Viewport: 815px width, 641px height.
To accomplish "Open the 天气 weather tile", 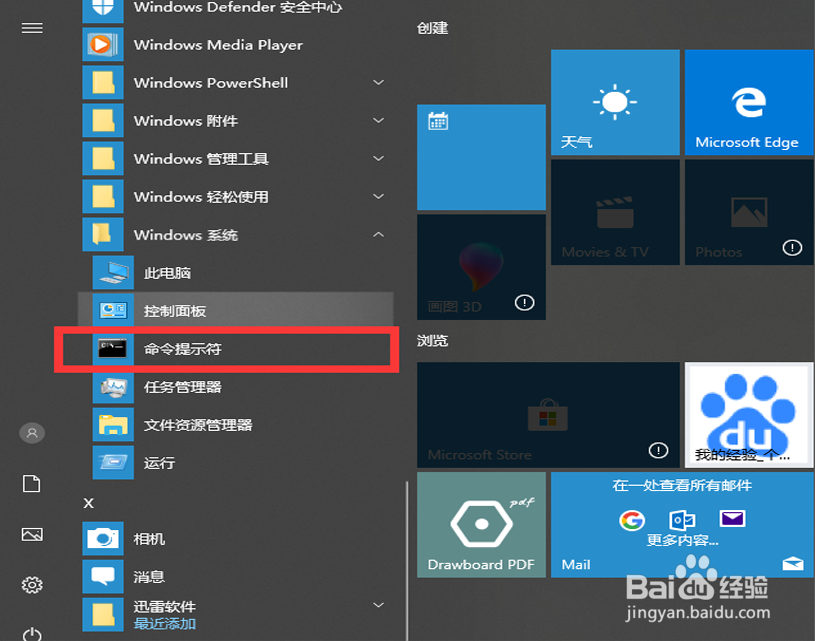I will pyautogui.click(x=615, y=102).
